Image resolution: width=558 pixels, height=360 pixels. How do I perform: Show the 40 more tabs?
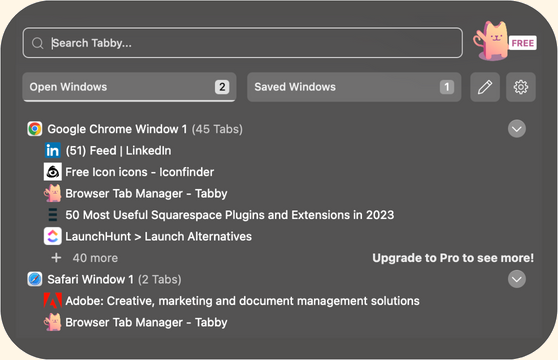point(95,258)
